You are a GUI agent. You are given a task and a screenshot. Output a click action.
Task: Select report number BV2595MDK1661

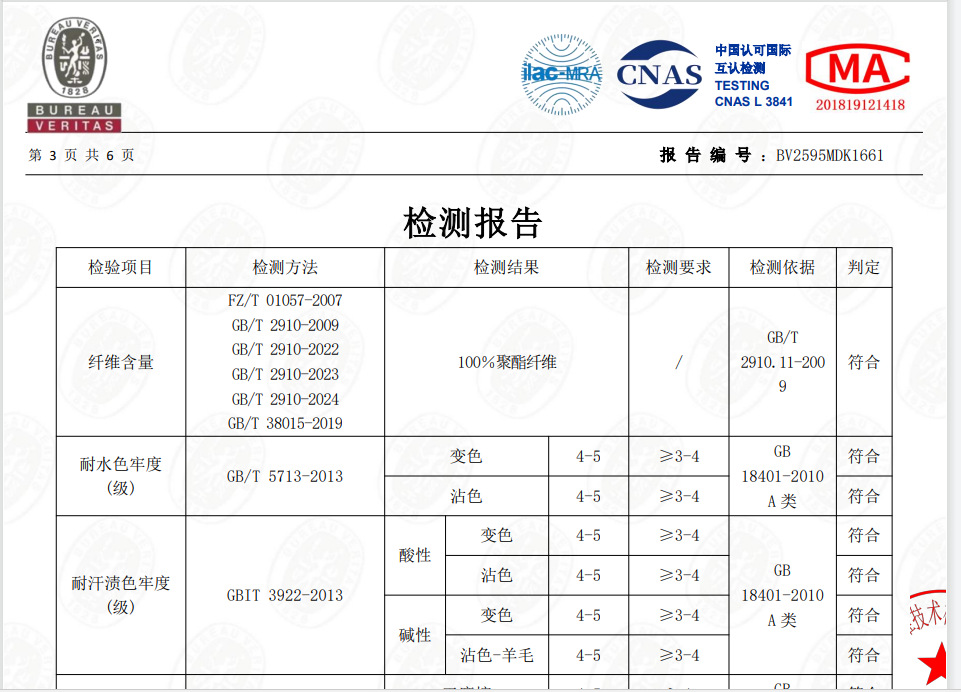tap(830, 156)
